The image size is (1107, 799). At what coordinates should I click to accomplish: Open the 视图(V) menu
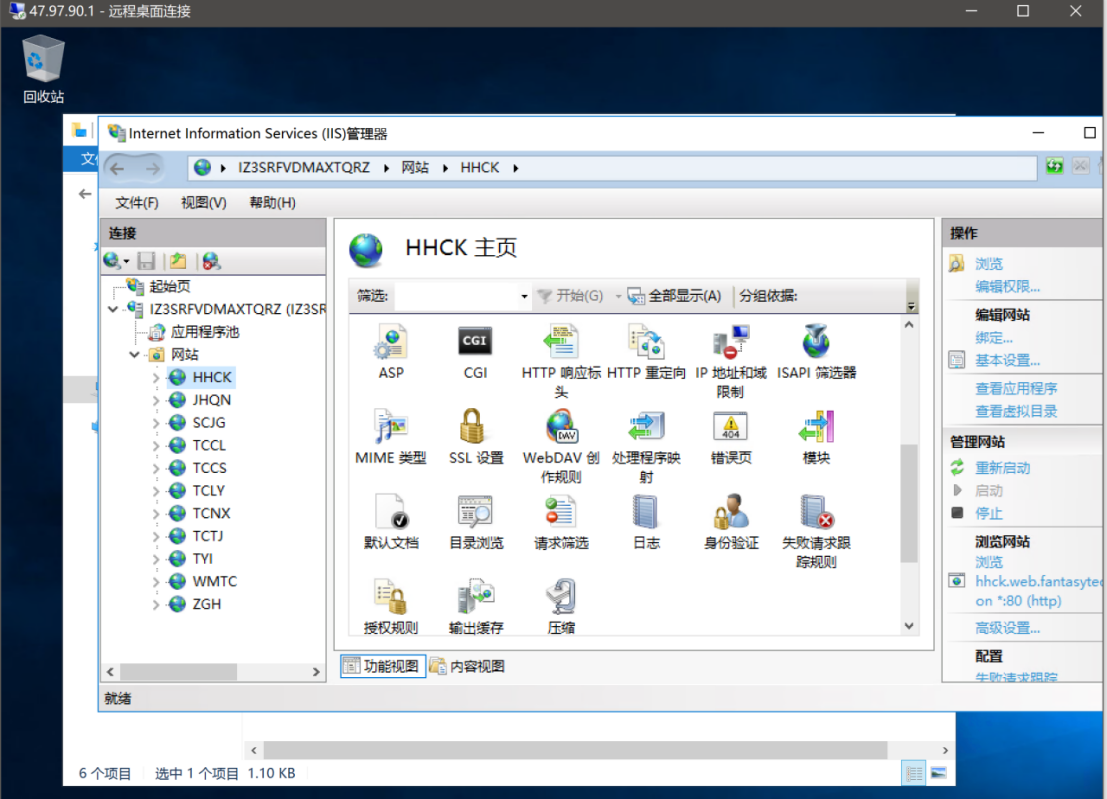pyautogui.click(x=203, y=203)
